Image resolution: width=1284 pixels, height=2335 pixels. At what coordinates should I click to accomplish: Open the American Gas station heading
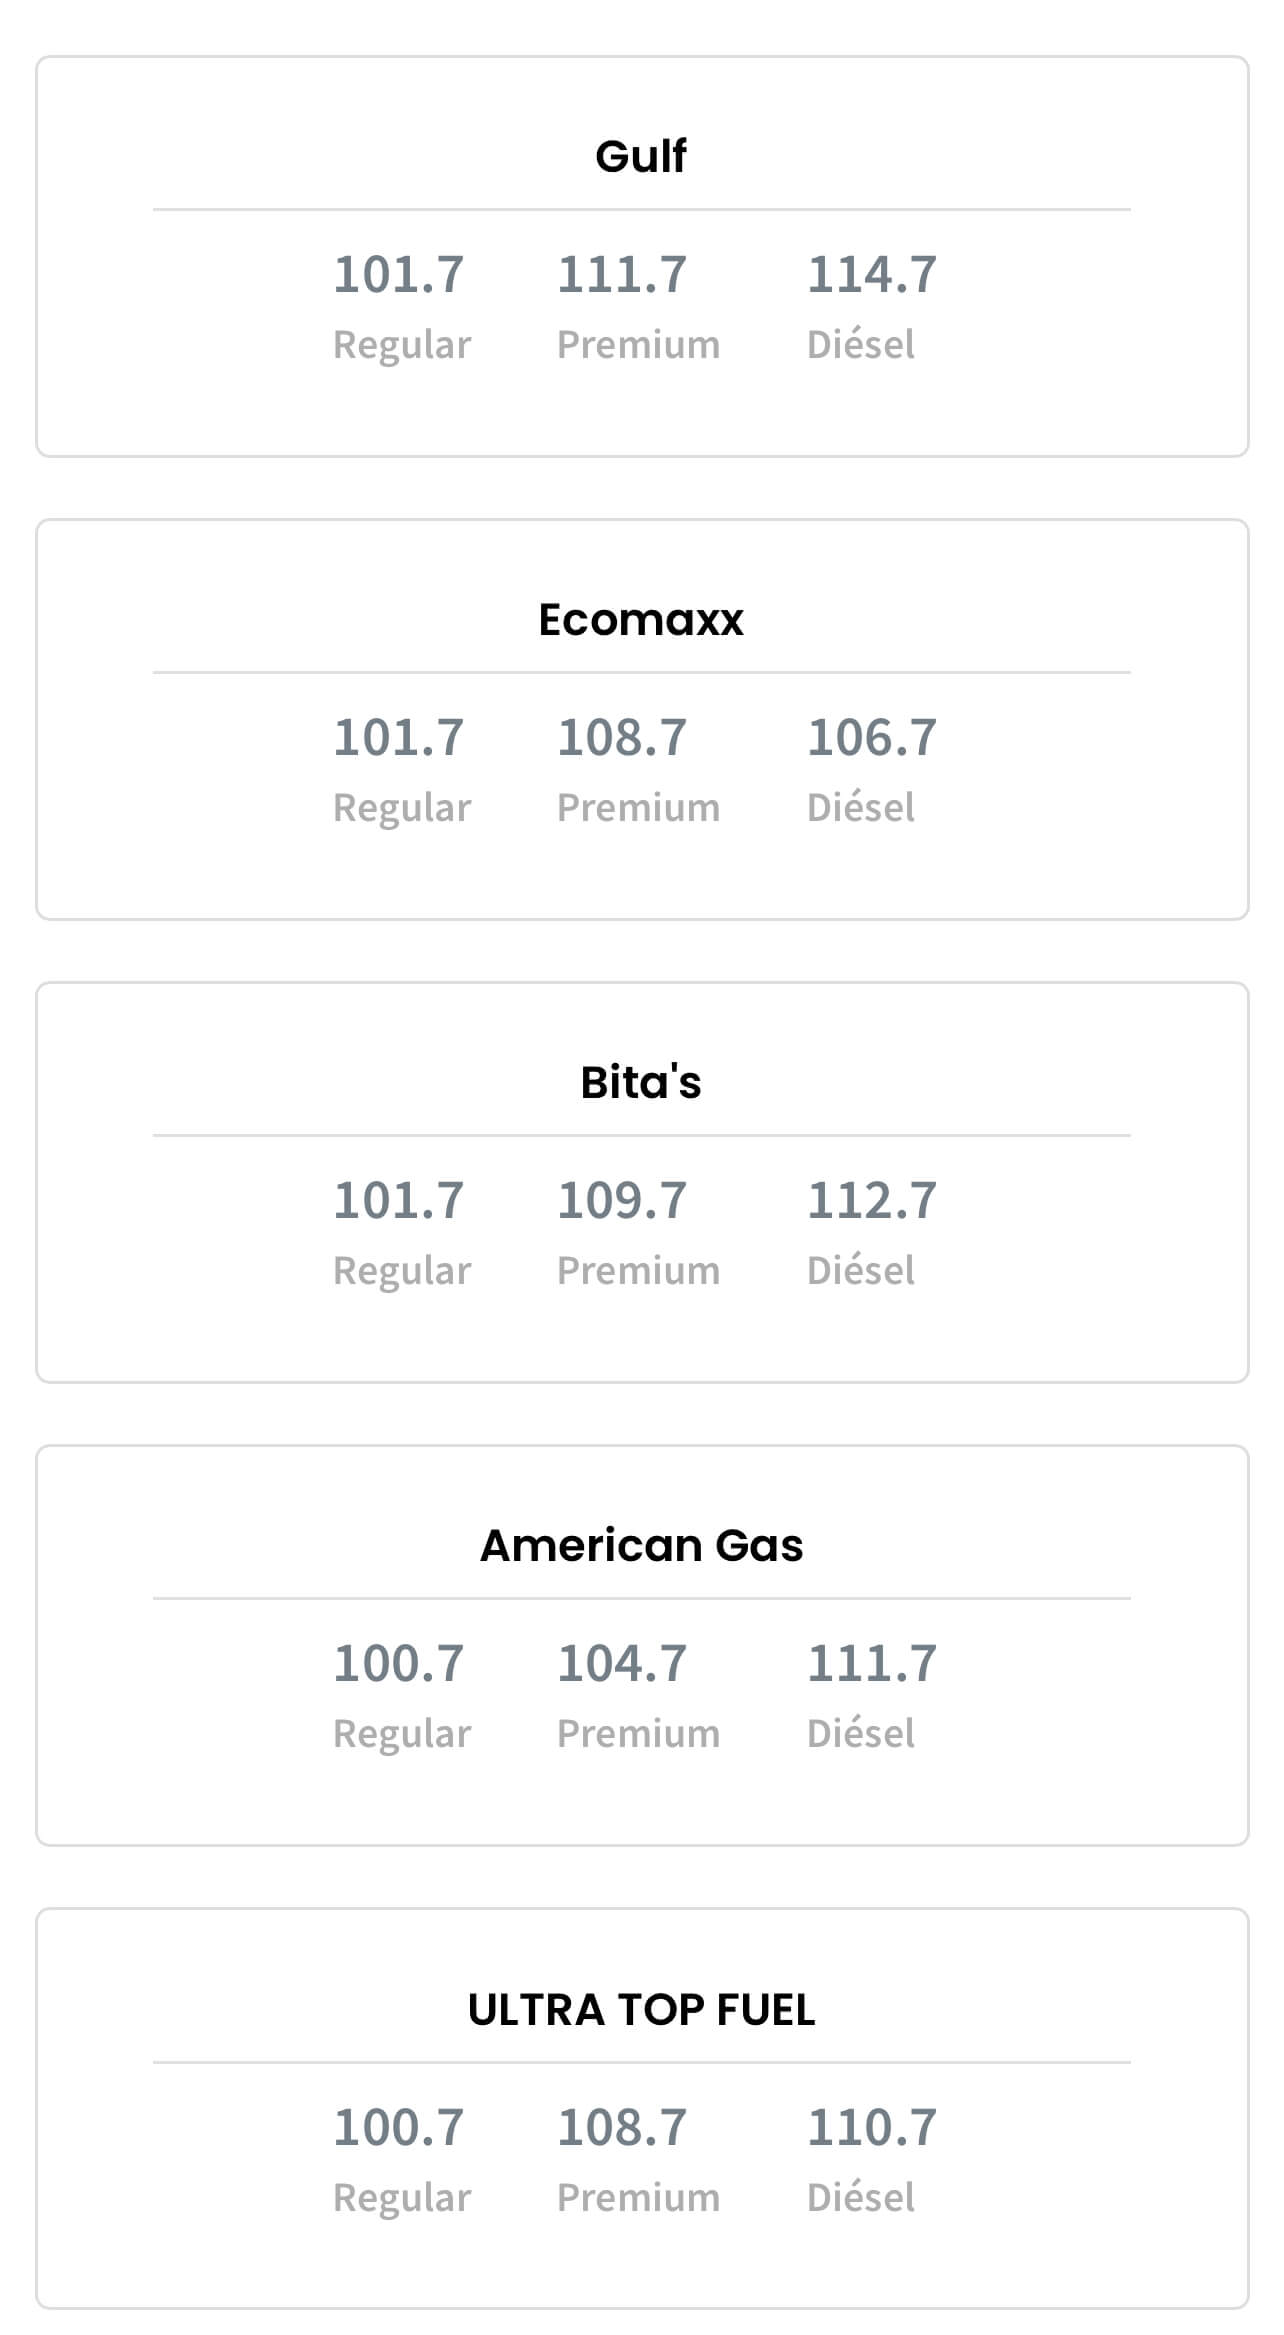coord(641,1545)
